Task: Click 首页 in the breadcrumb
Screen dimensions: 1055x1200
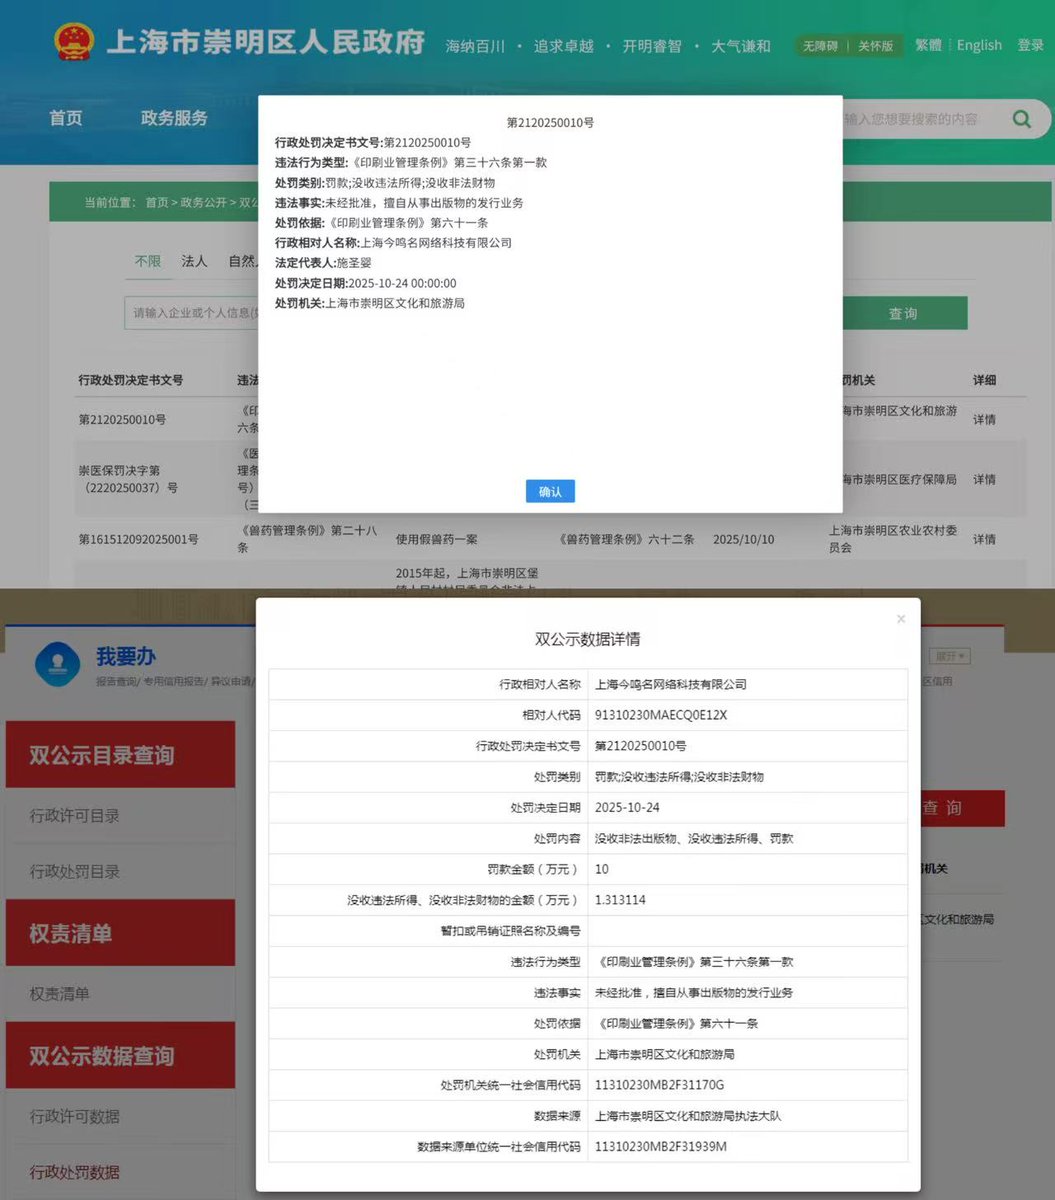Action: point(157,202)
